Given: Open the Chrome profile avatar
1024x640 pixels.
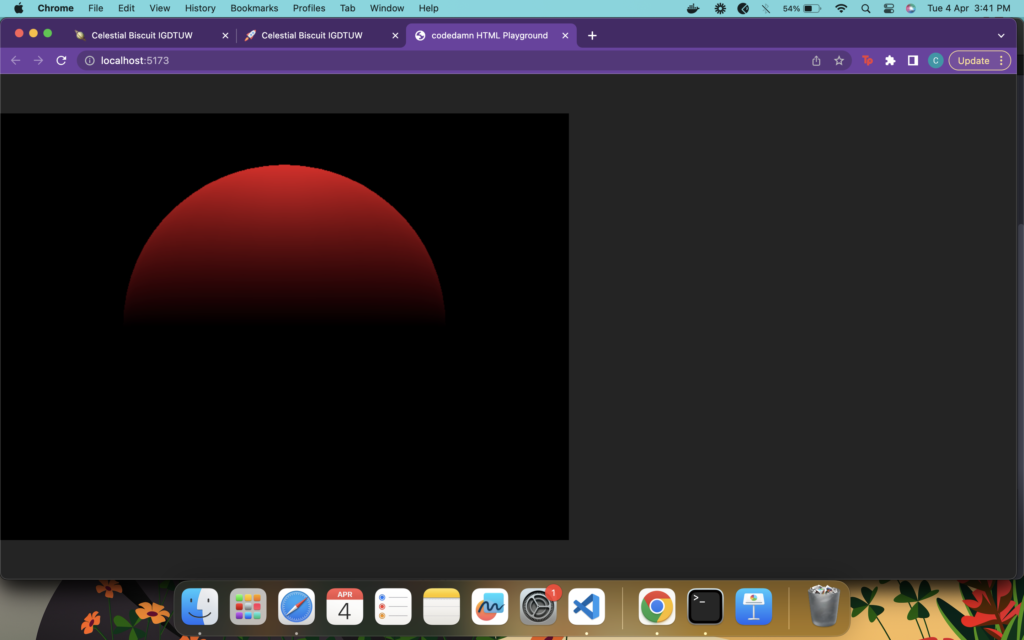Looking at the screenshot, I should click(x=935, y=61).
